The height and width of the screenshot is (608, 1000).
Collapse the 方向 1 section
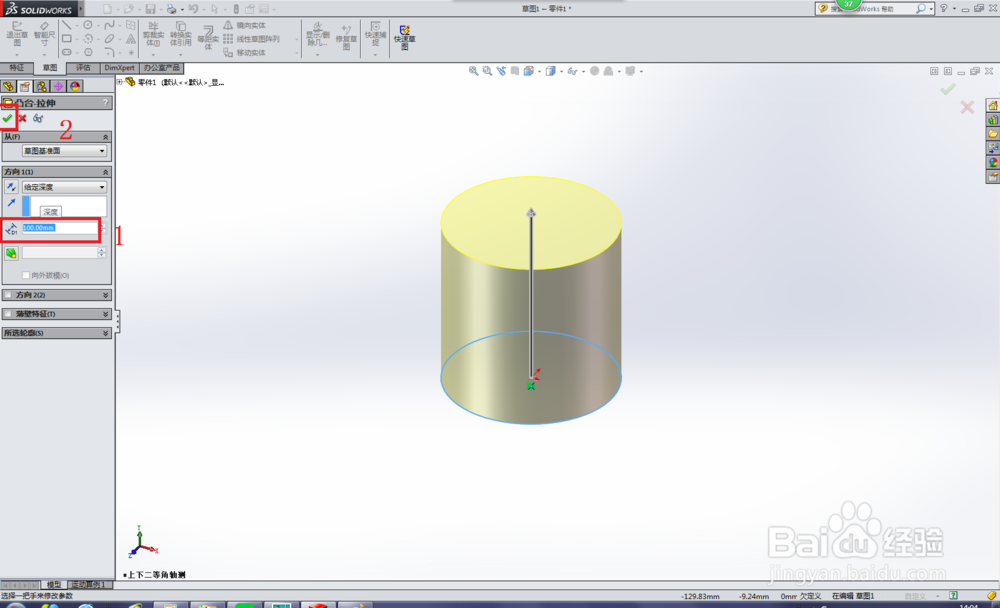pos(105,172)
